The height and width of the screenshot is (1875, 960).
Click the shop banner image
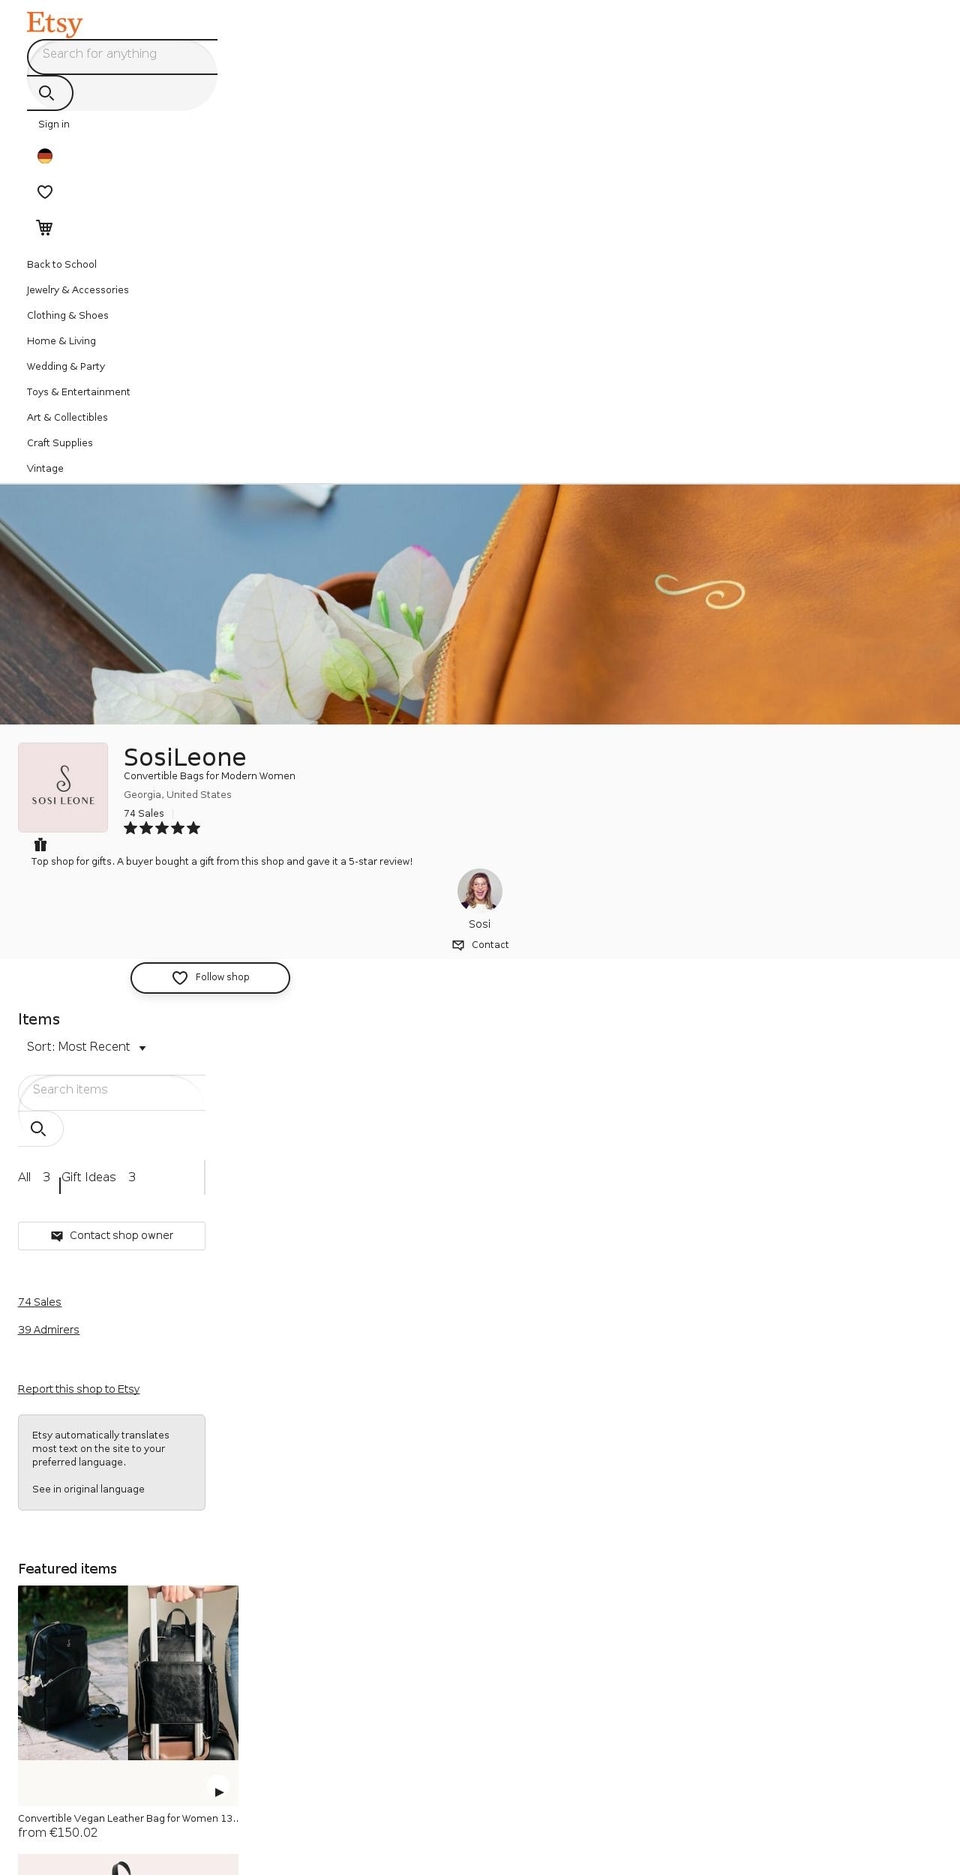click(x=480, y=604)
